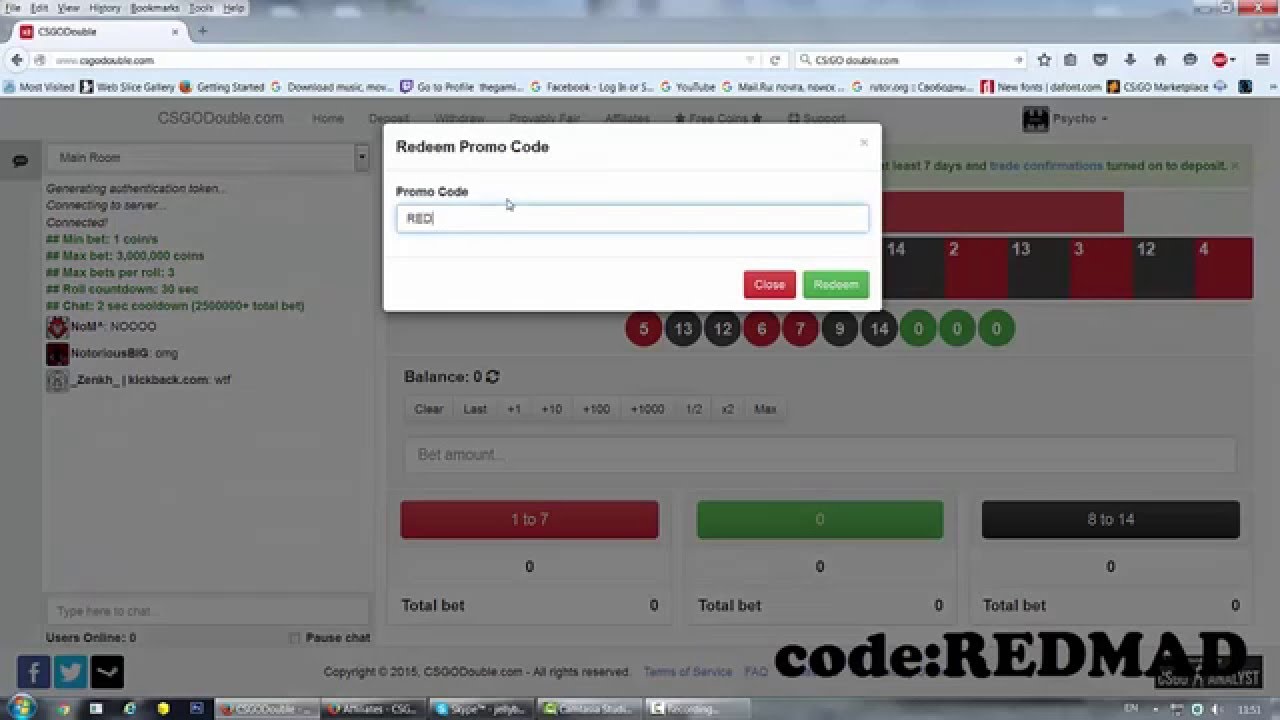Click the Bet amount field
Viewport: 1280px width, 720px height.
(820, 454)
